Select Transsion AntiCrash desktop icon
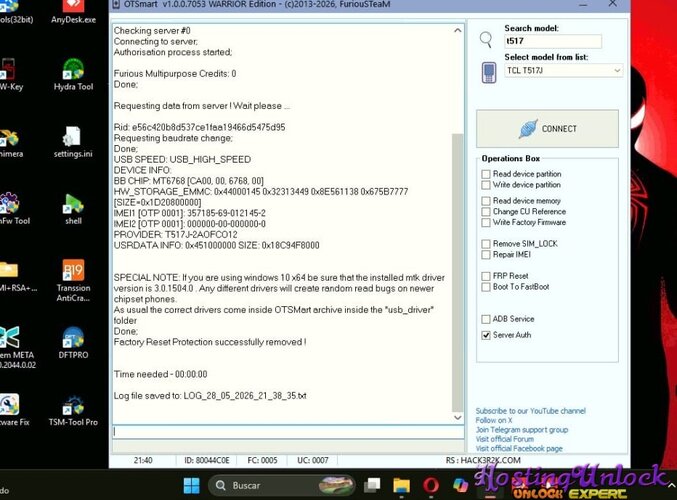 (73, 281)
